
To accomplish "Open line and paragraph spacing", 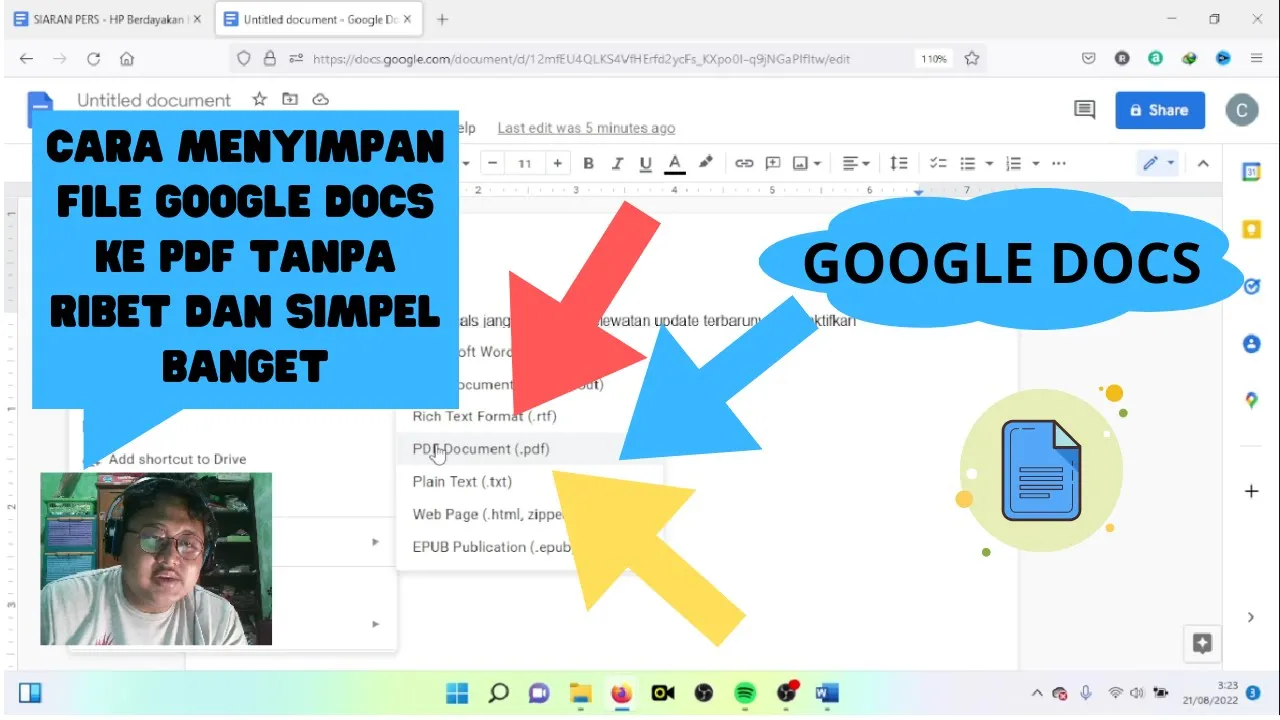I will click(899, 163).
